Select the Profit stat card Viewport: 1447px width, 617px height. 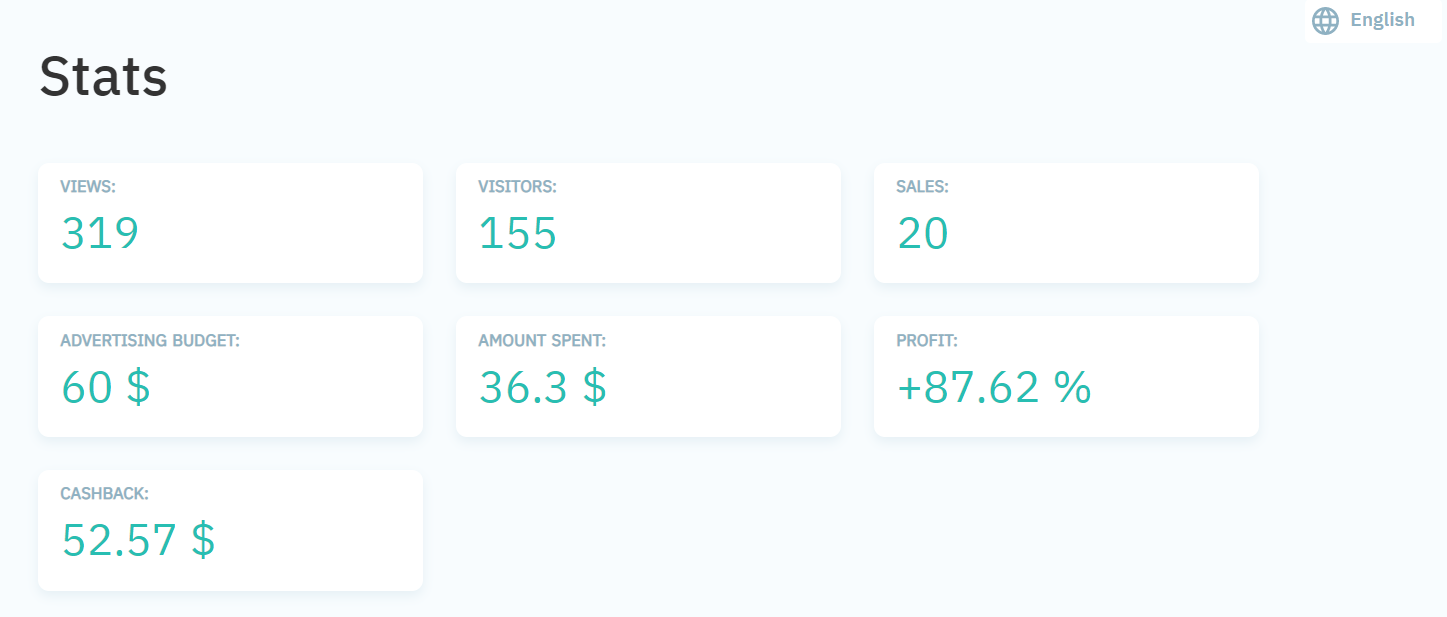[1066, 376]
